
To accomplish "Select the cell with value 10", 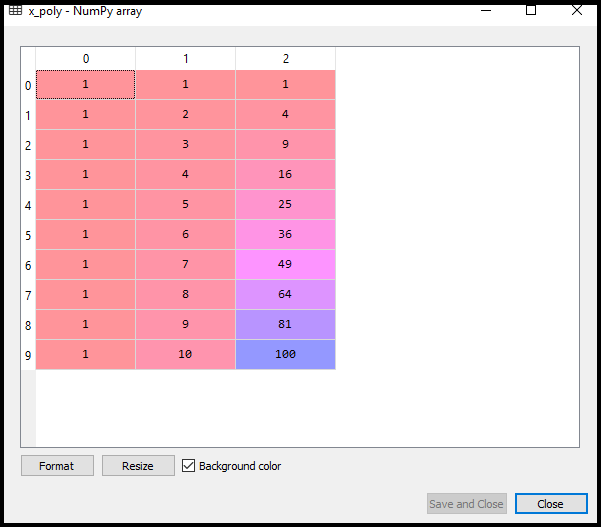I will (x=185, y=355).
